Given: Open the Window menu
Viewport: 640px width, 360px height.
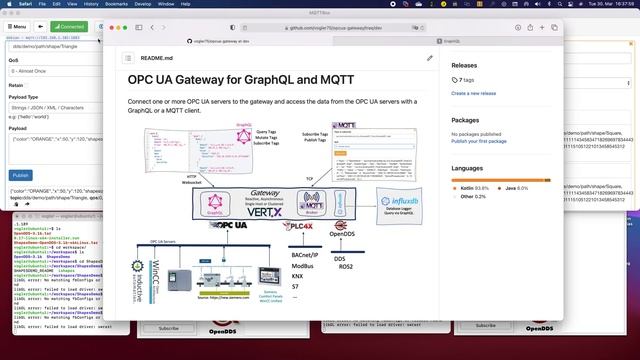Looking at the screenshot, I should tap(166, 4).
